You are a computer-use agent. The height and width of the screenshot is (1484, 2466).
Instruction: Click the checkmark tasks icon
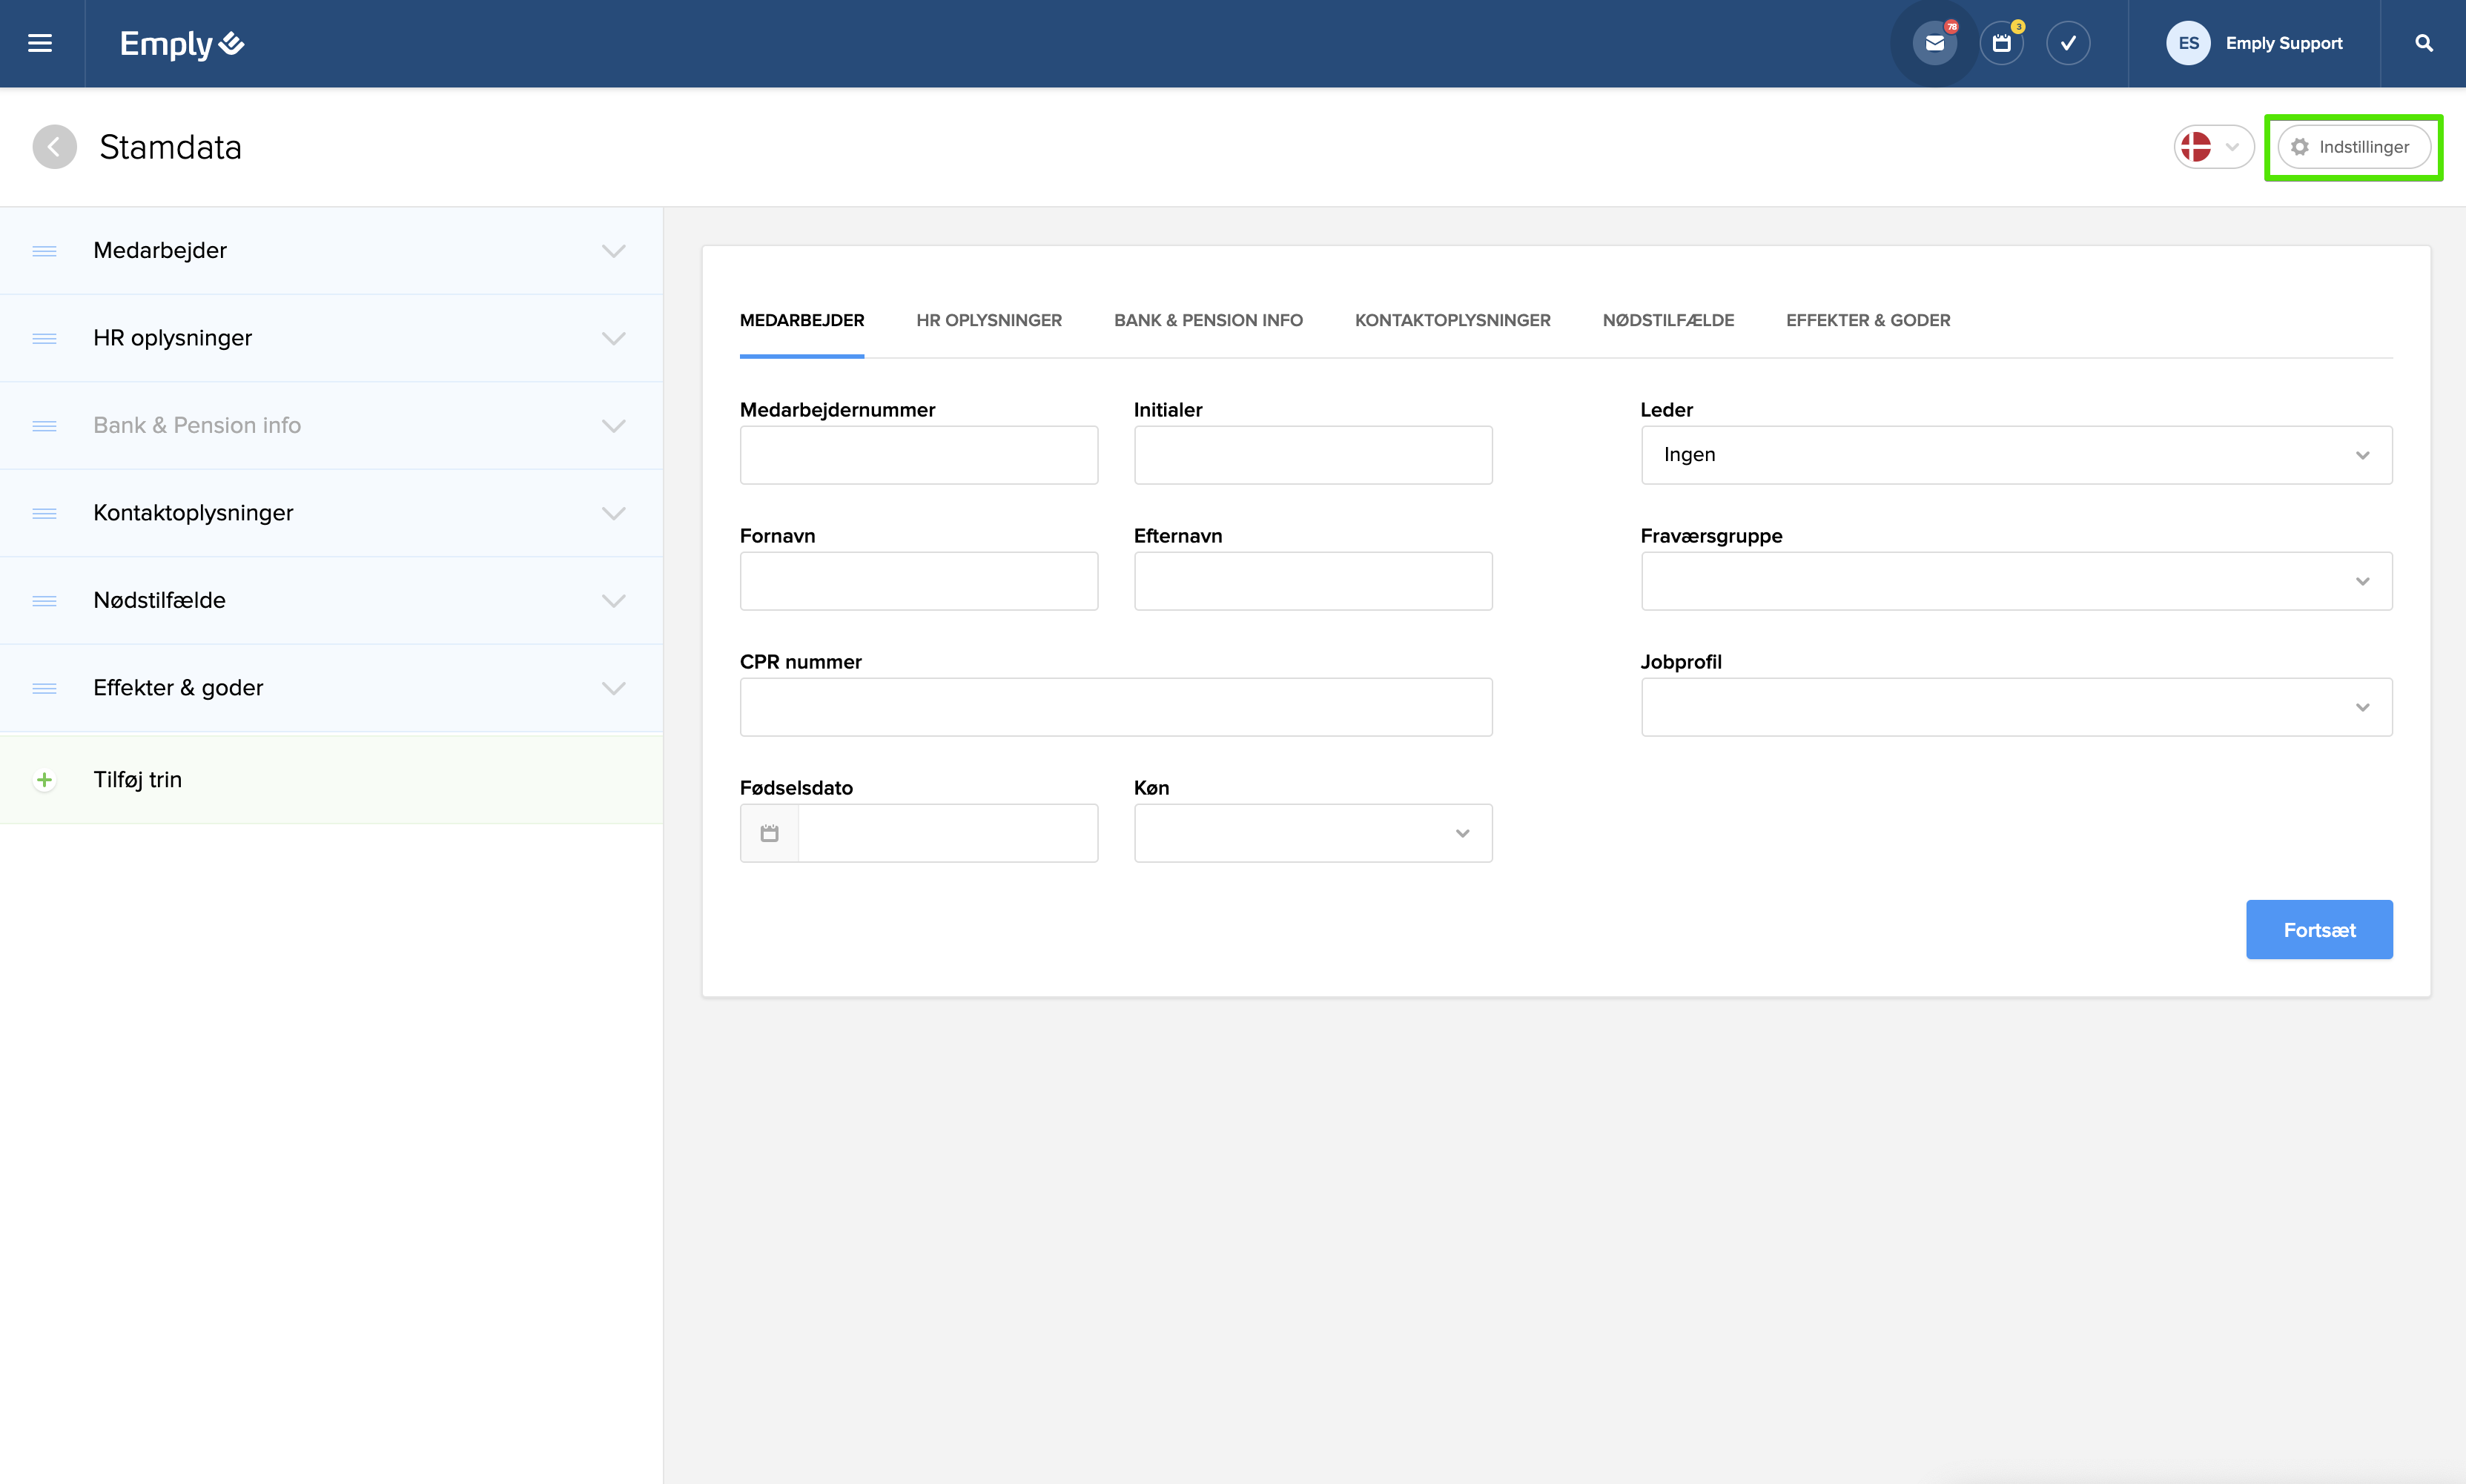coord(2068,43)
